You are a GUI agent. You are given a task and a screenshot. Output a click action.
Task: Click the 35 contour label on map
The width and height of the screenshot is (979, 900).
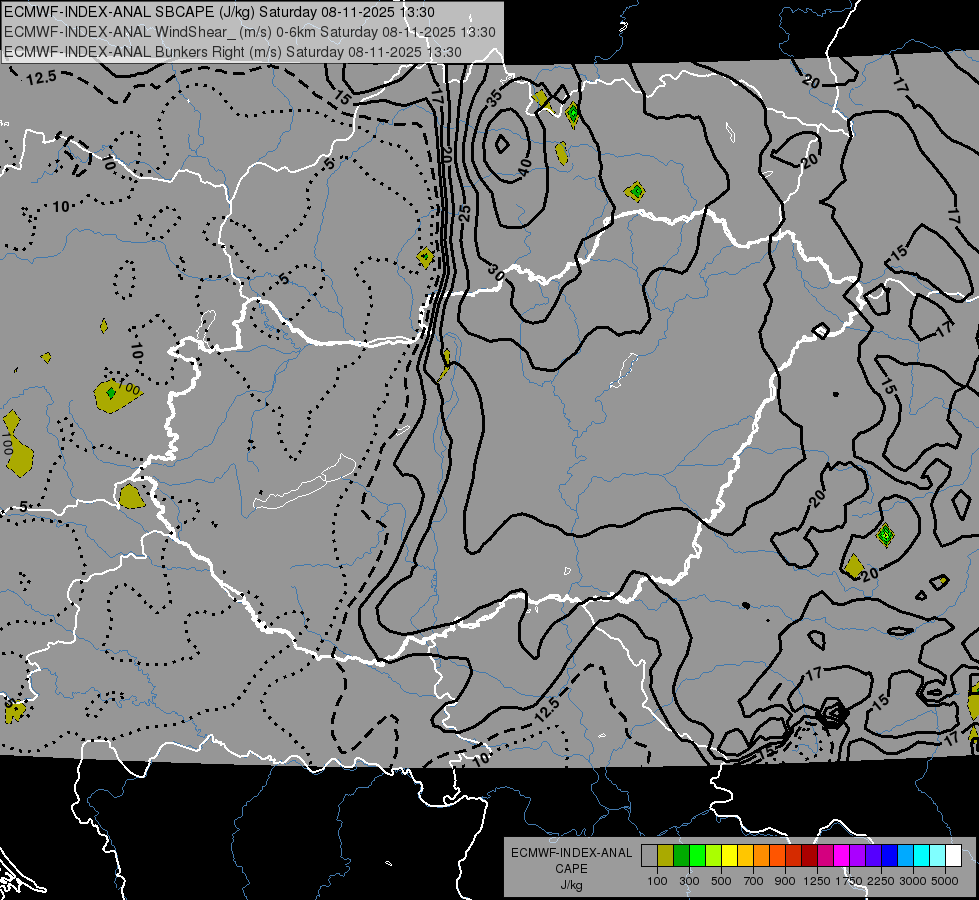[494, 97]
